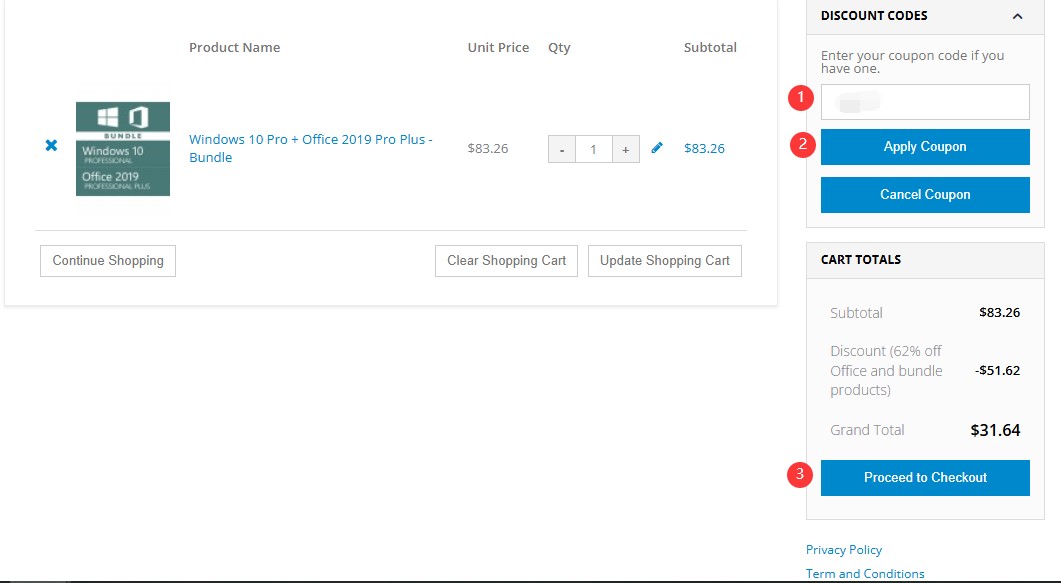Viewport: 1061px width, 583px height.
Task: Click Update Shopping Cart button
Action: (x=664, y=261)
